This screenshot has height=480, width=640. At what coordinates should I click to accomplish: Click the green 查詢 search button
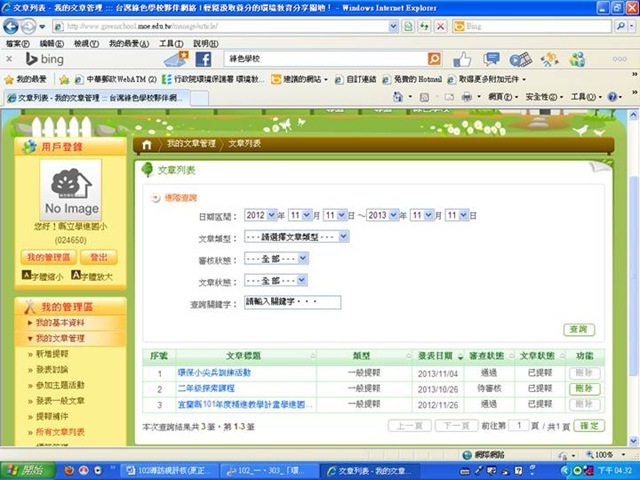(579, 330)
